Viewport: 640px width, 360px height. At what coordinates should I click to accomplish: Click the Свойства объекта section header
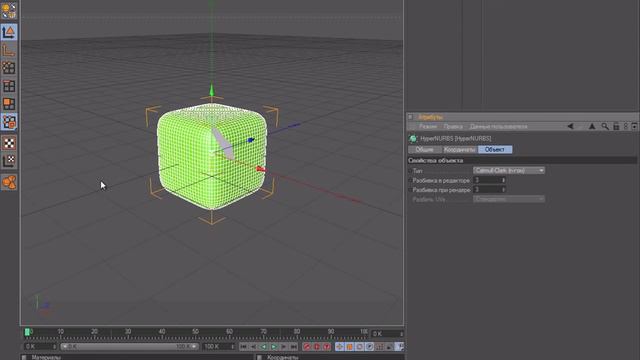[x=522, y=160]
